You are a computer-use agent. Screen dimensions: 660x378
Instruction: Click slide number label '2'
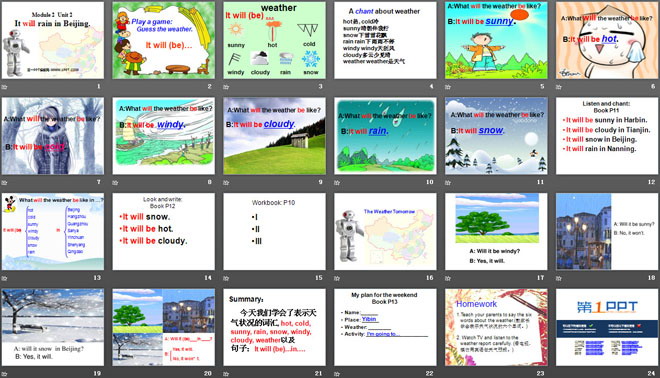tap(210, 86)
